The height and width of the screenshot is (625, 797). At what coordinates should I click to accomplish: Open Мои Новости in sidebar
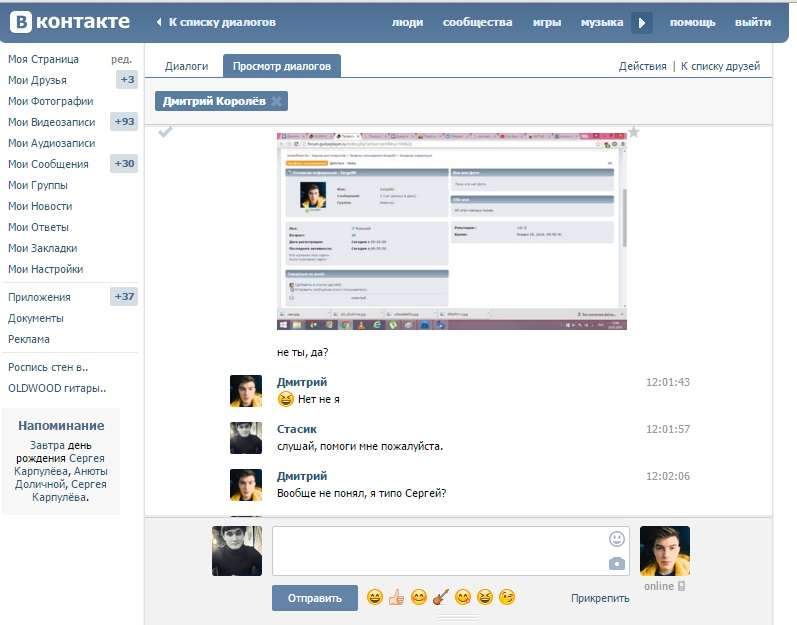coord(40,206)
